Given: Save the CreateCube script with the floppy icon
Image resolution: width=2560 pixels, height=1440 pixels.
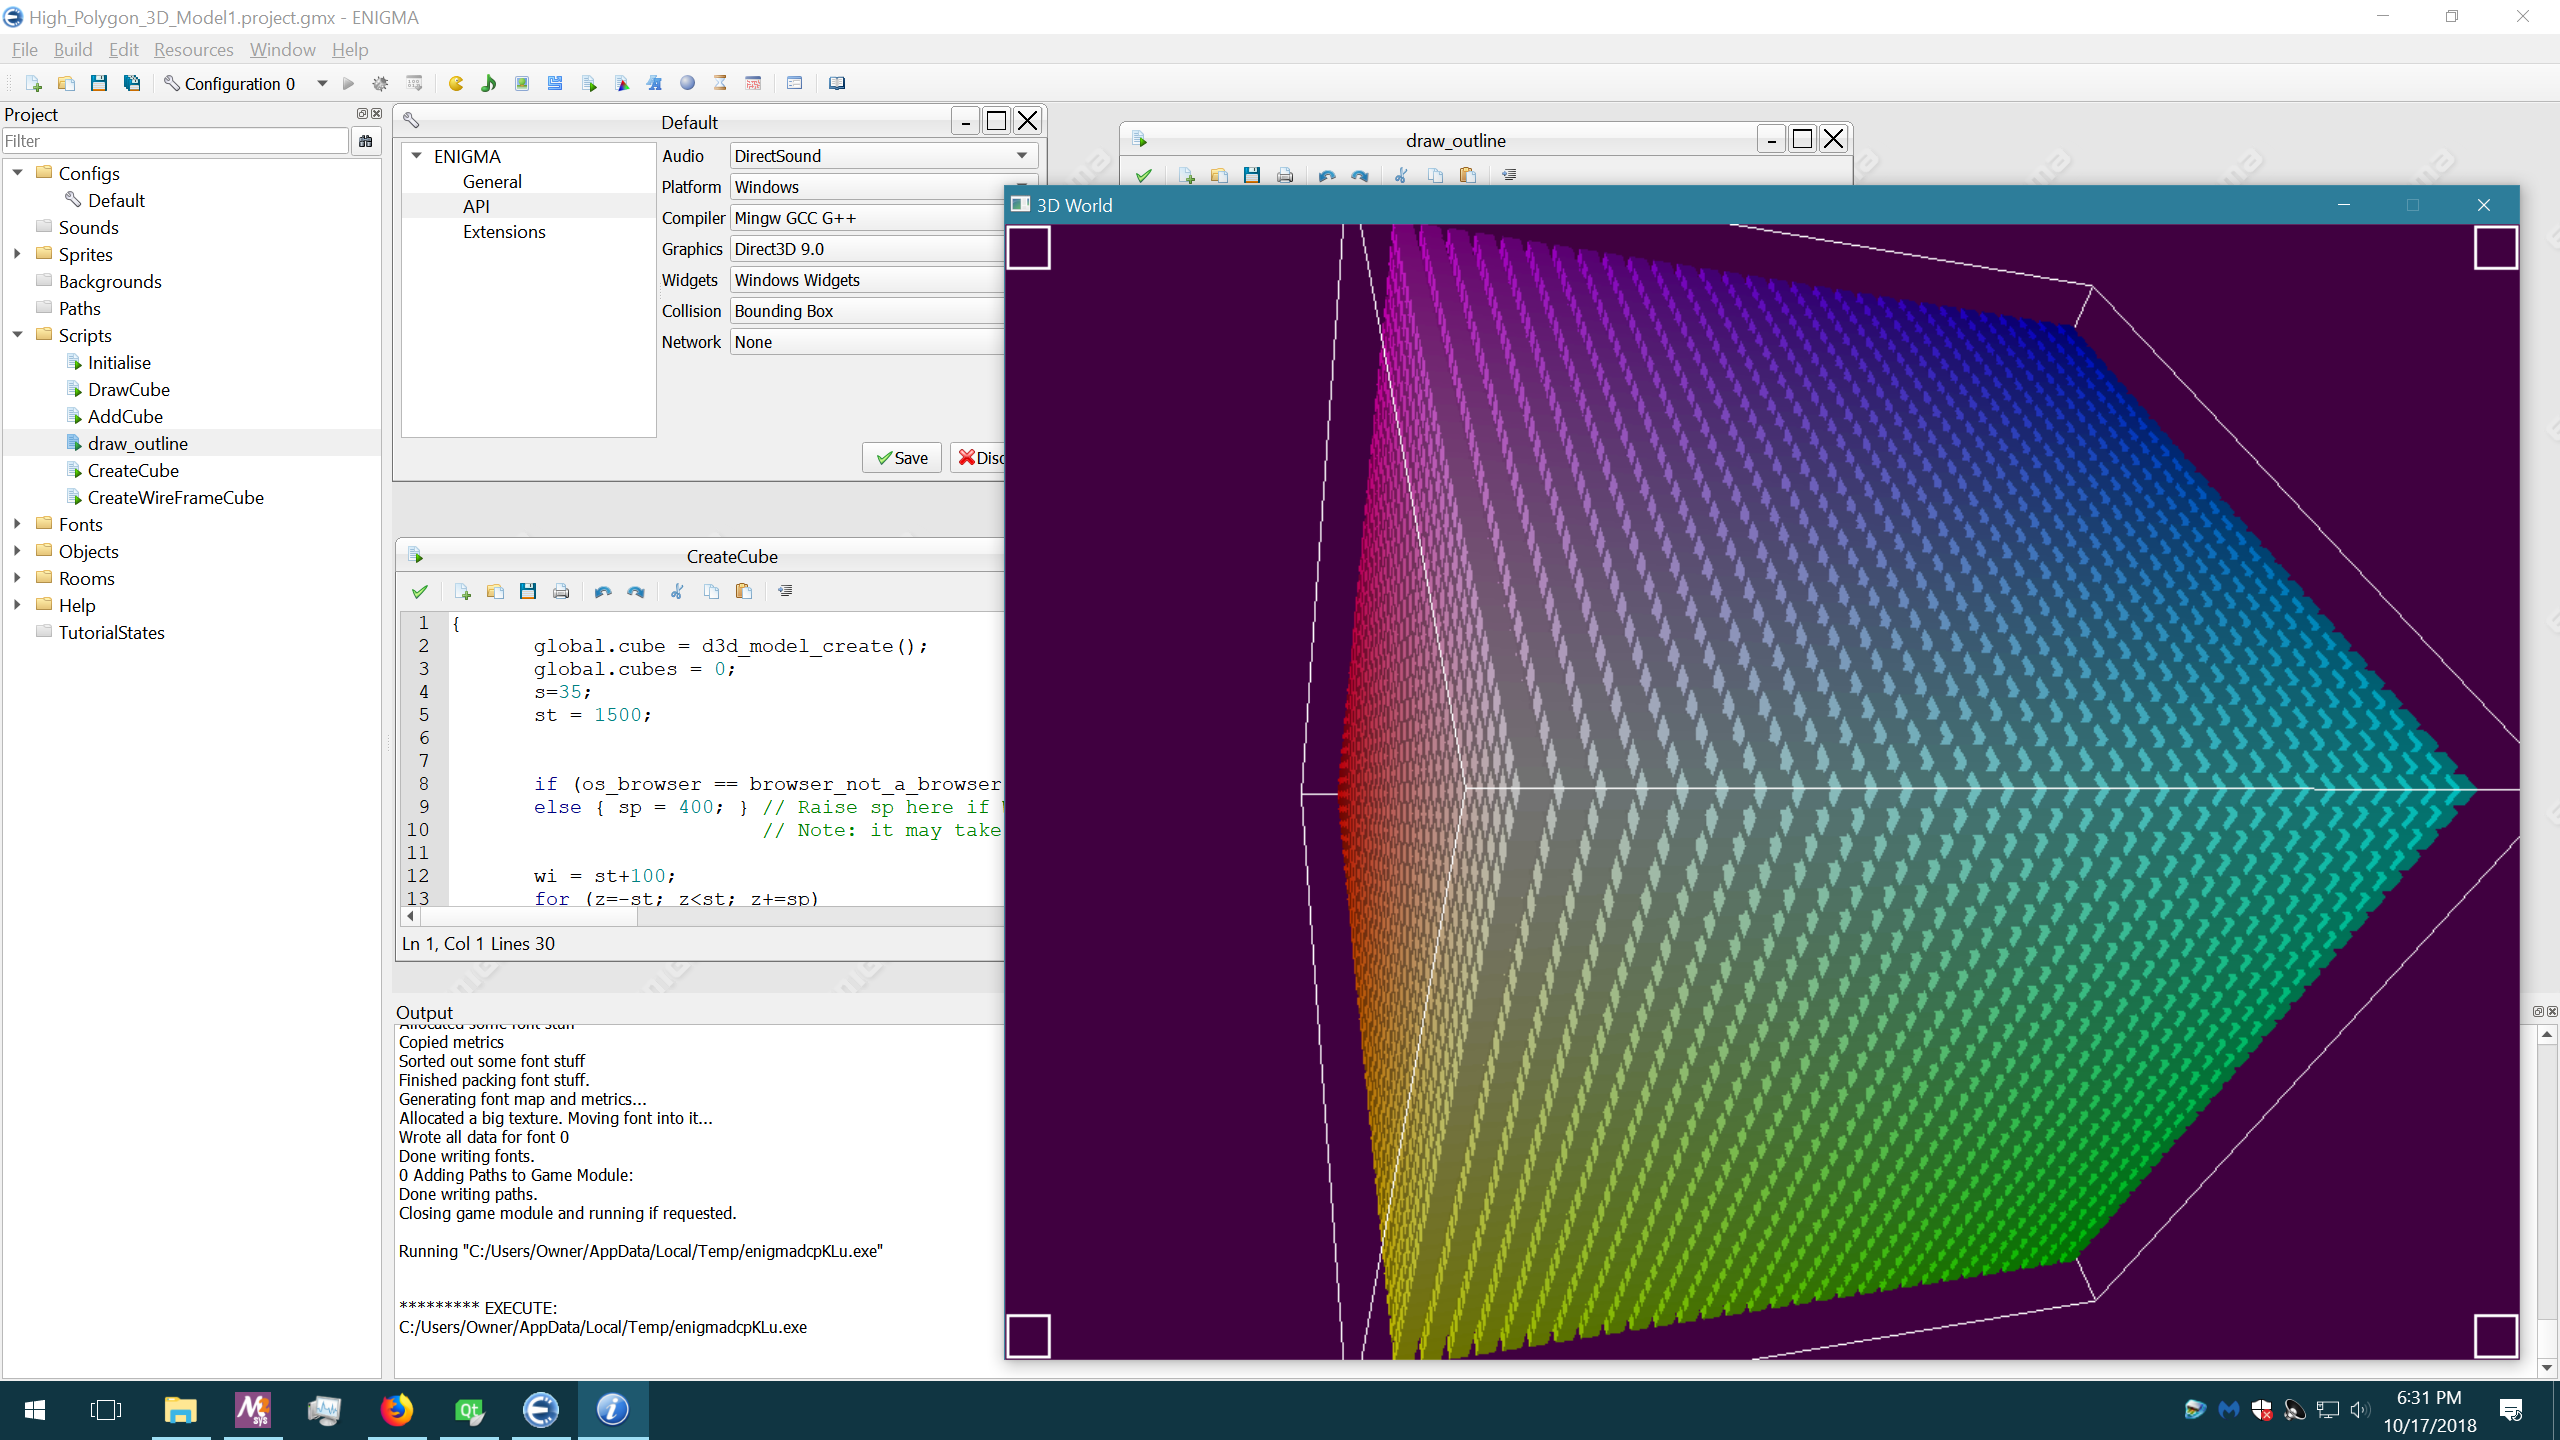Looking at the screenshot, I should 528,591.
